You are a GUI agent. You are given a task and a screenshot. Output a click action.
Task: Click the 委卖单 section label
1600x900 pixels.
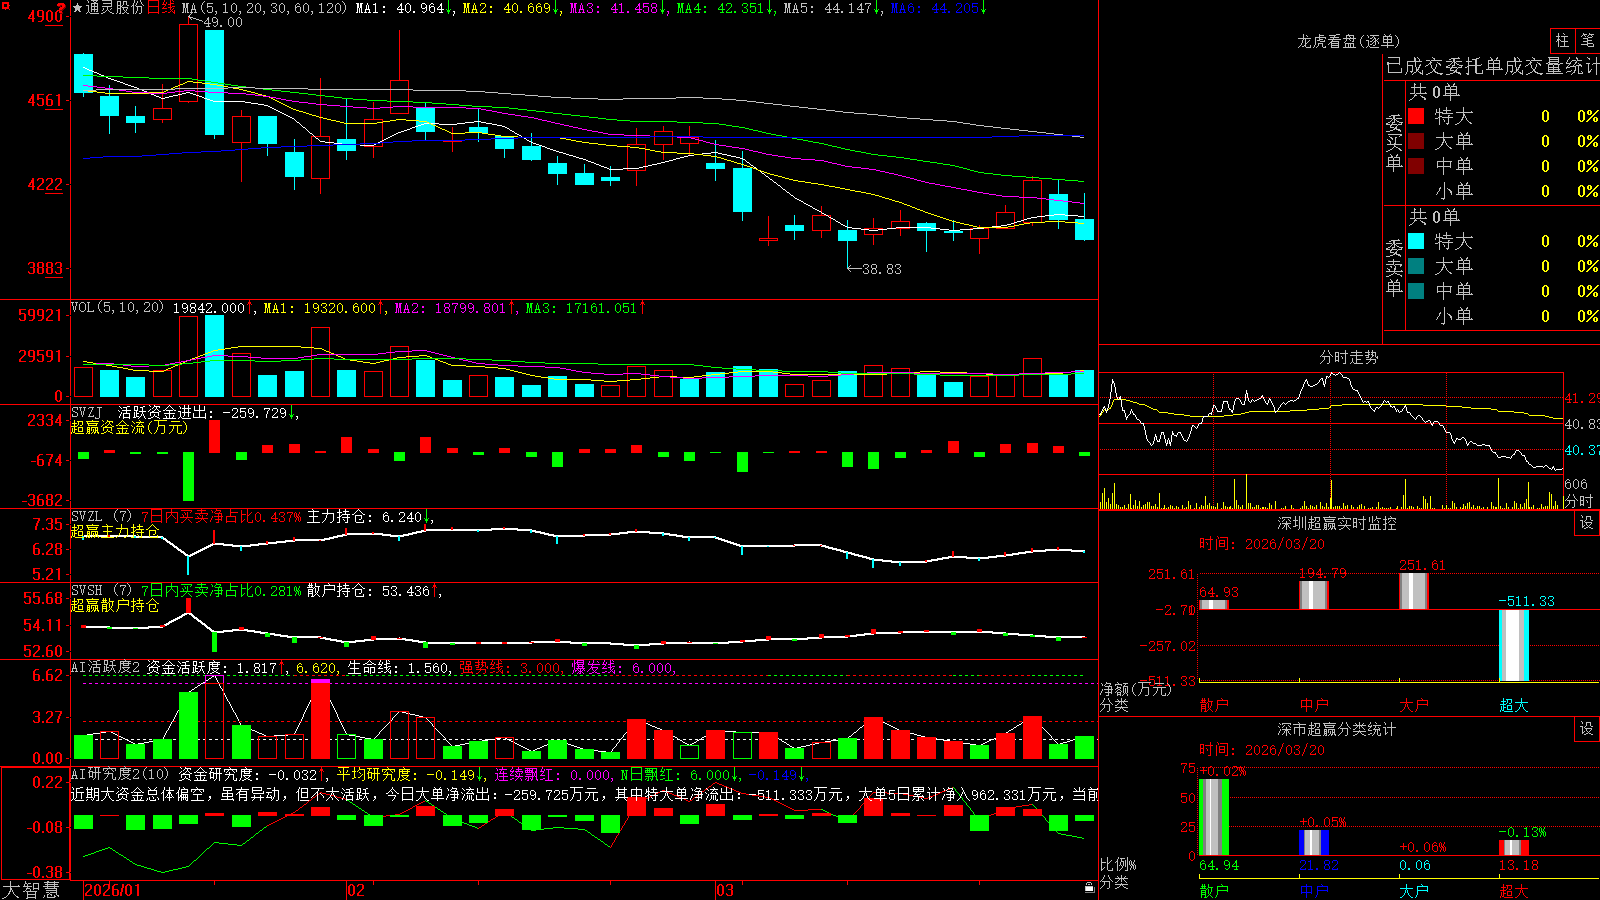click(x=1394, y=267)
